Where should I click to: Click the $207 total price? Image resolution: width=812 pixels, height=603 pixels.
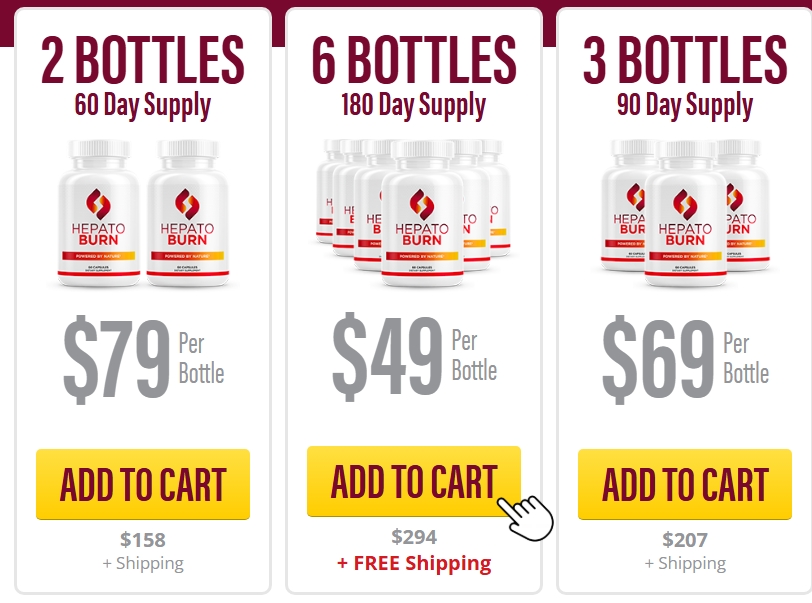685,540
